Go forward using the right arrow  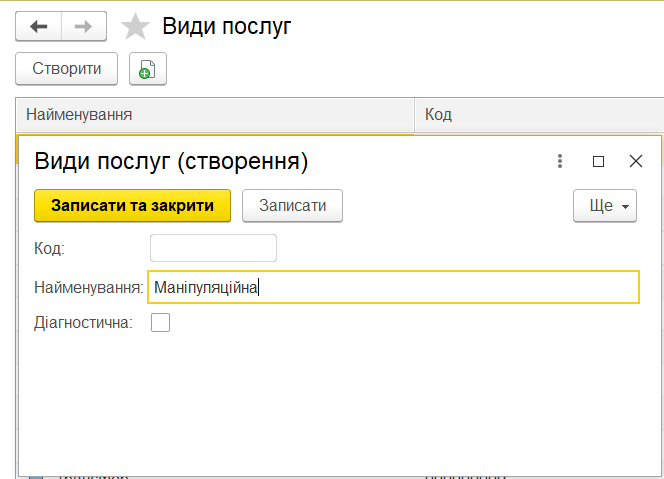[84, 27]
